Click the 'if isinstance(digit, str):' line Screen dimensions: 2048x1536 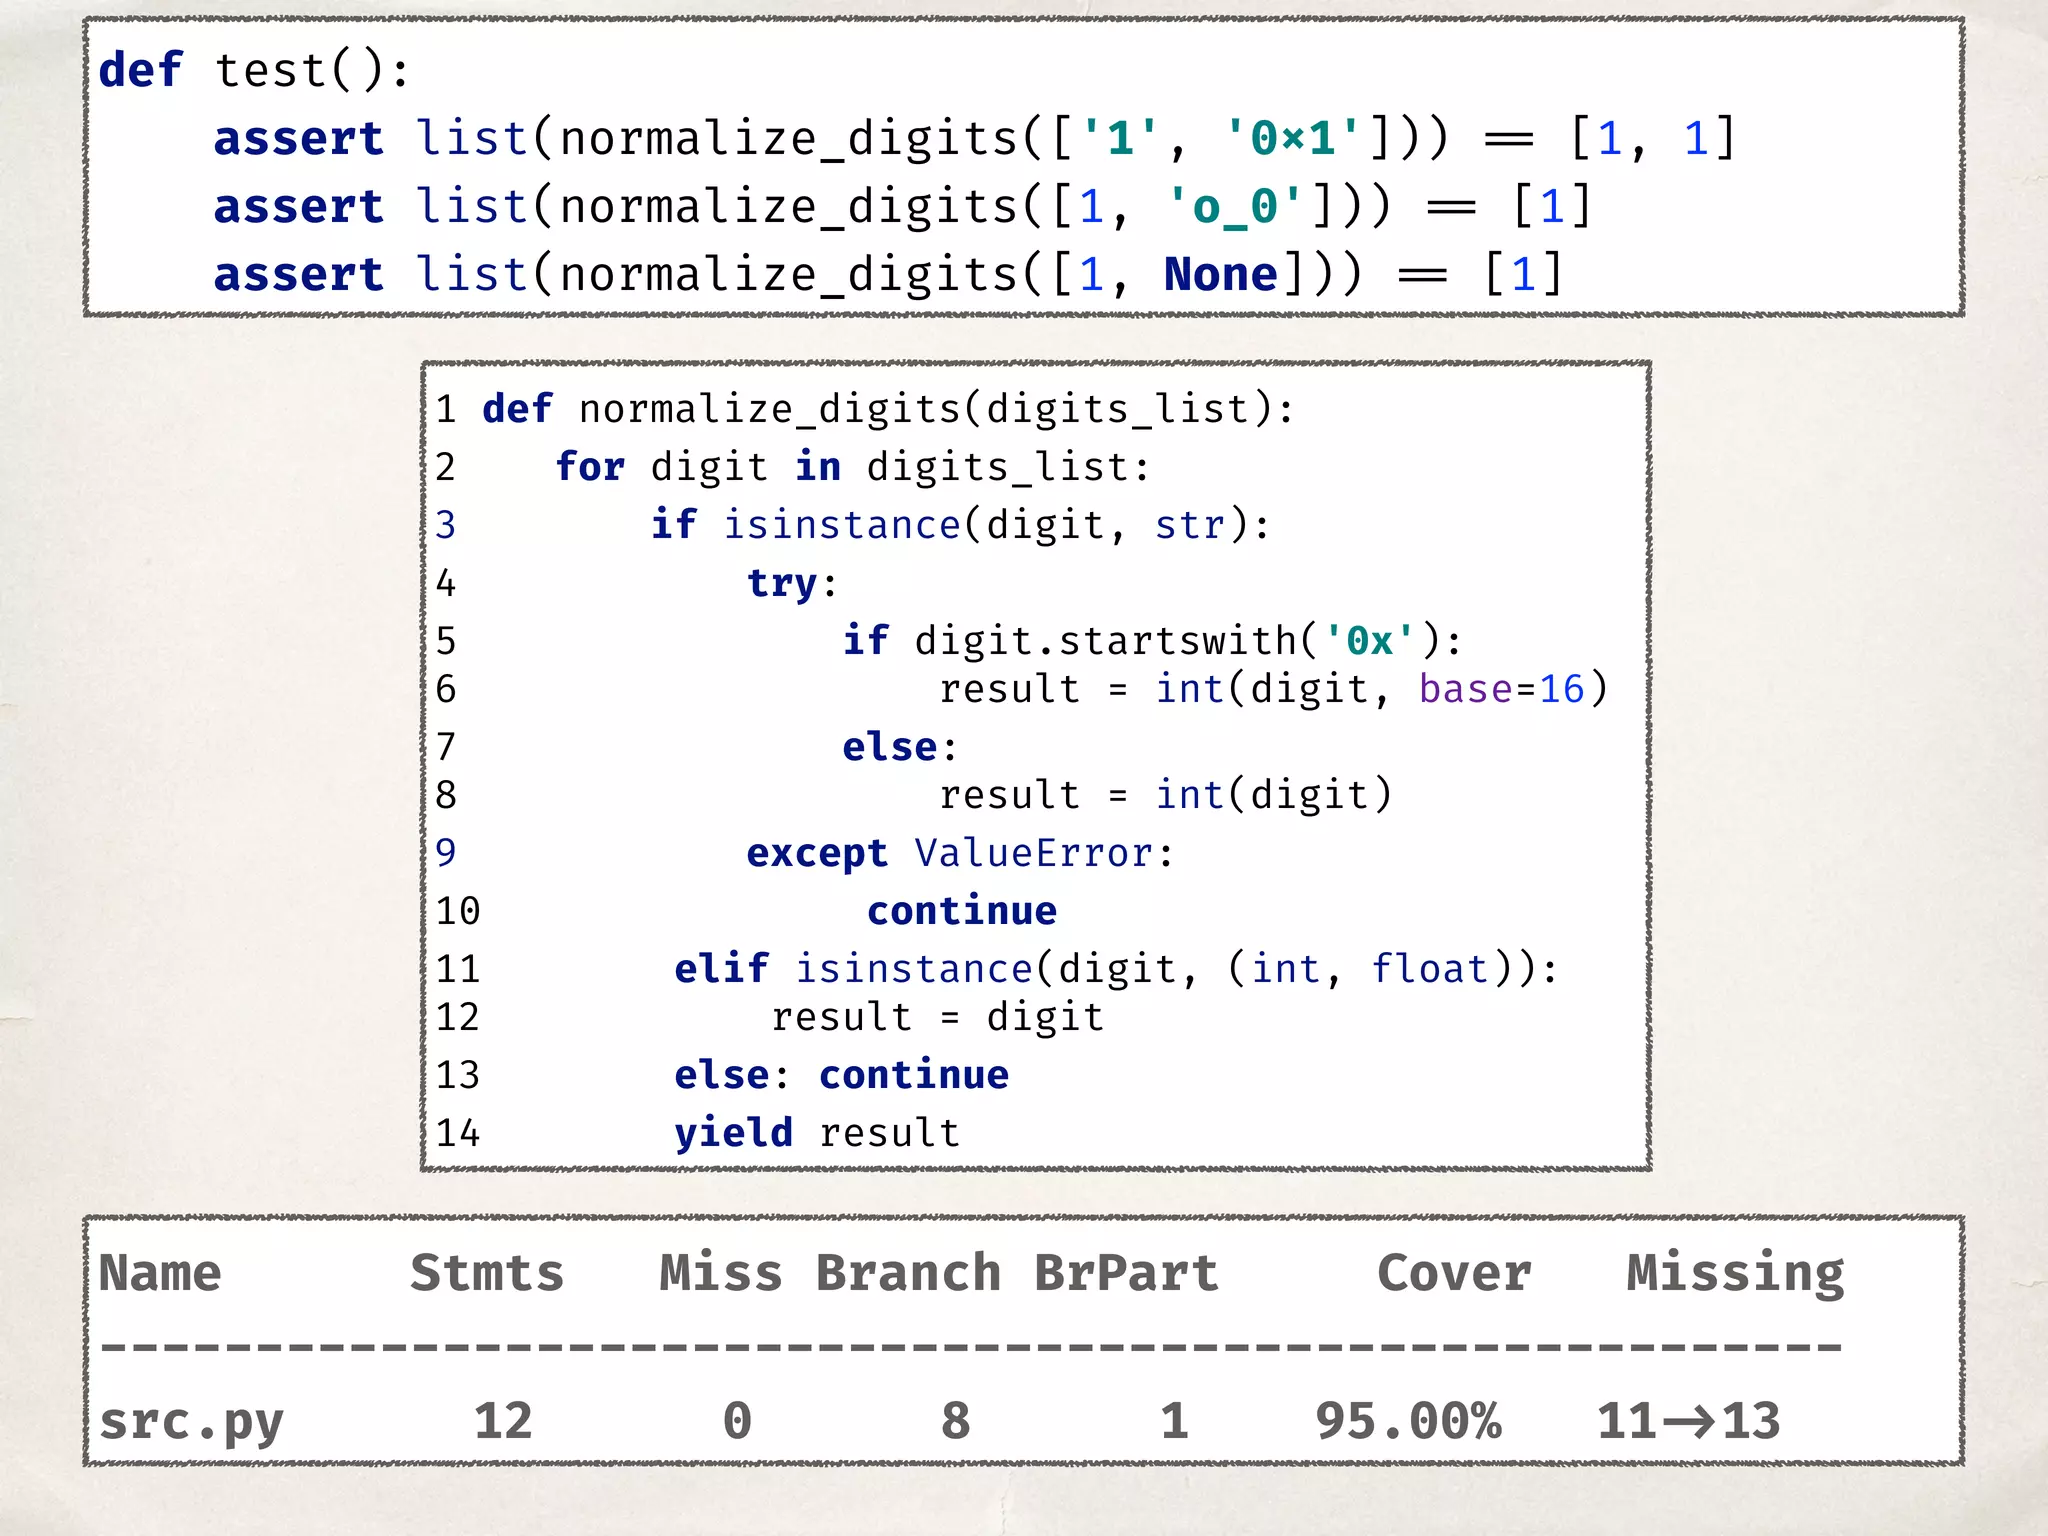961,525
